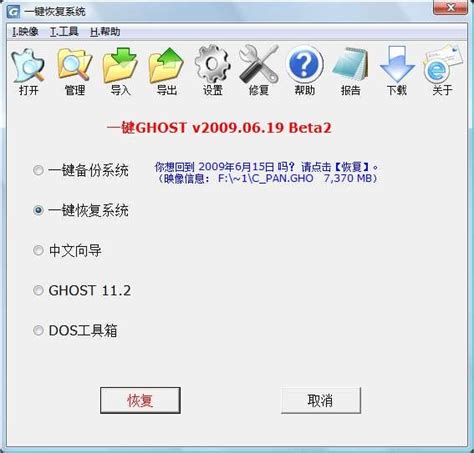Select the 导出 (Export) toolbar icon
The height and width of the screenshot is (453, 474).
(x=166, y=65)
